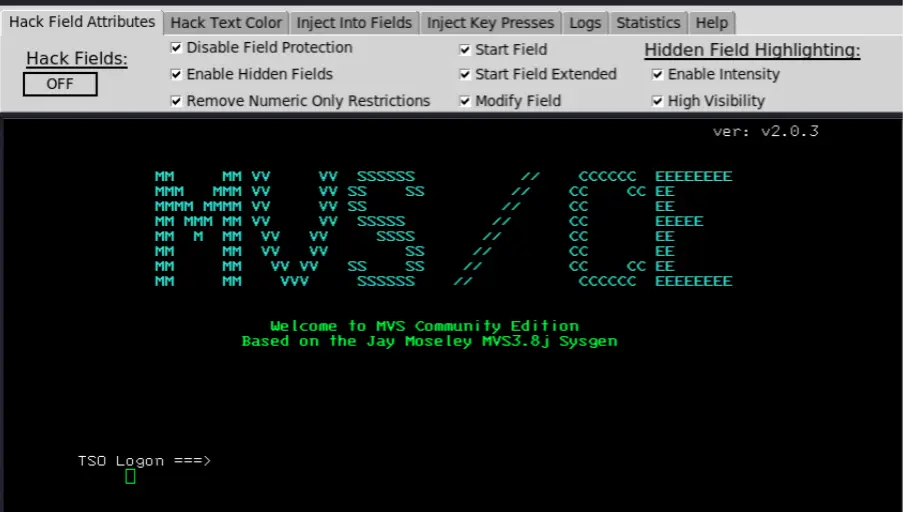View the Statistics tab
The image size is (904, 512).
tap(648, 23)
